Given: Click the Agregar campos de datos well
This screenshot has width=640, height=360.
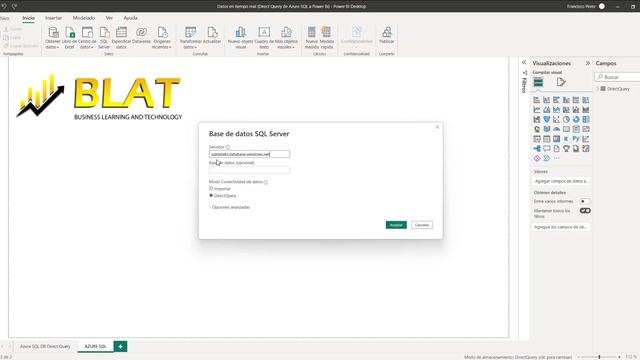Looking at the screenshot, I should tap(561, 181).
